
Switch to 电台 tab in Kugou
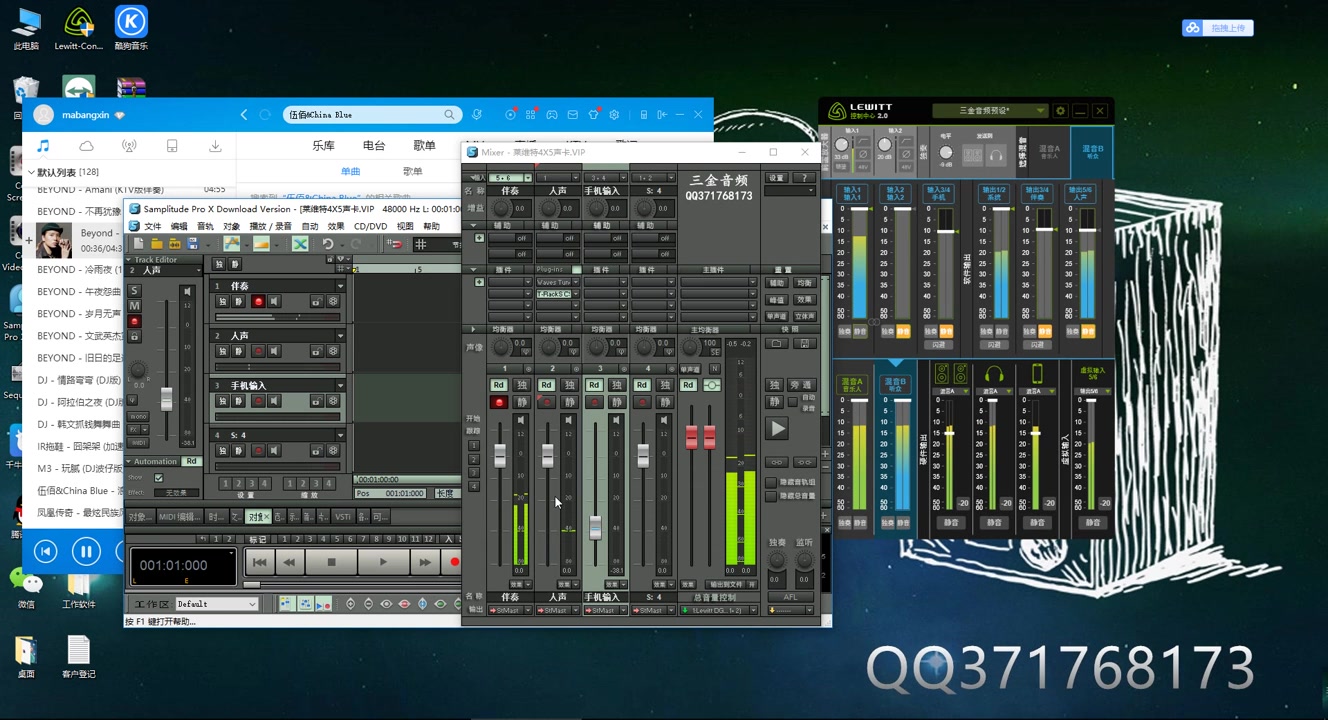point(374,146)
